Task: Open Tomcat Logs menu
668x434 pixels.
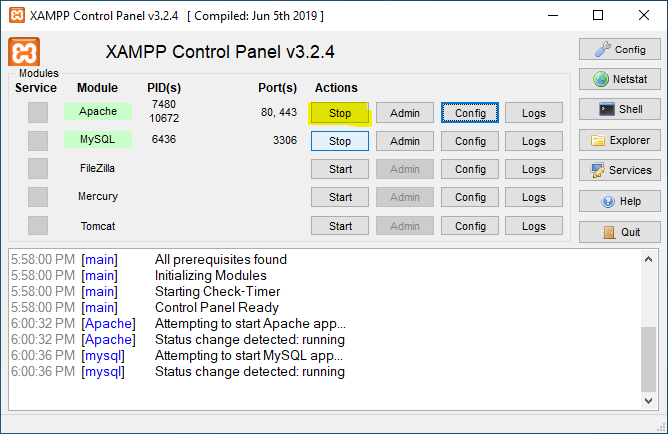Action: (x=534, y=226)
